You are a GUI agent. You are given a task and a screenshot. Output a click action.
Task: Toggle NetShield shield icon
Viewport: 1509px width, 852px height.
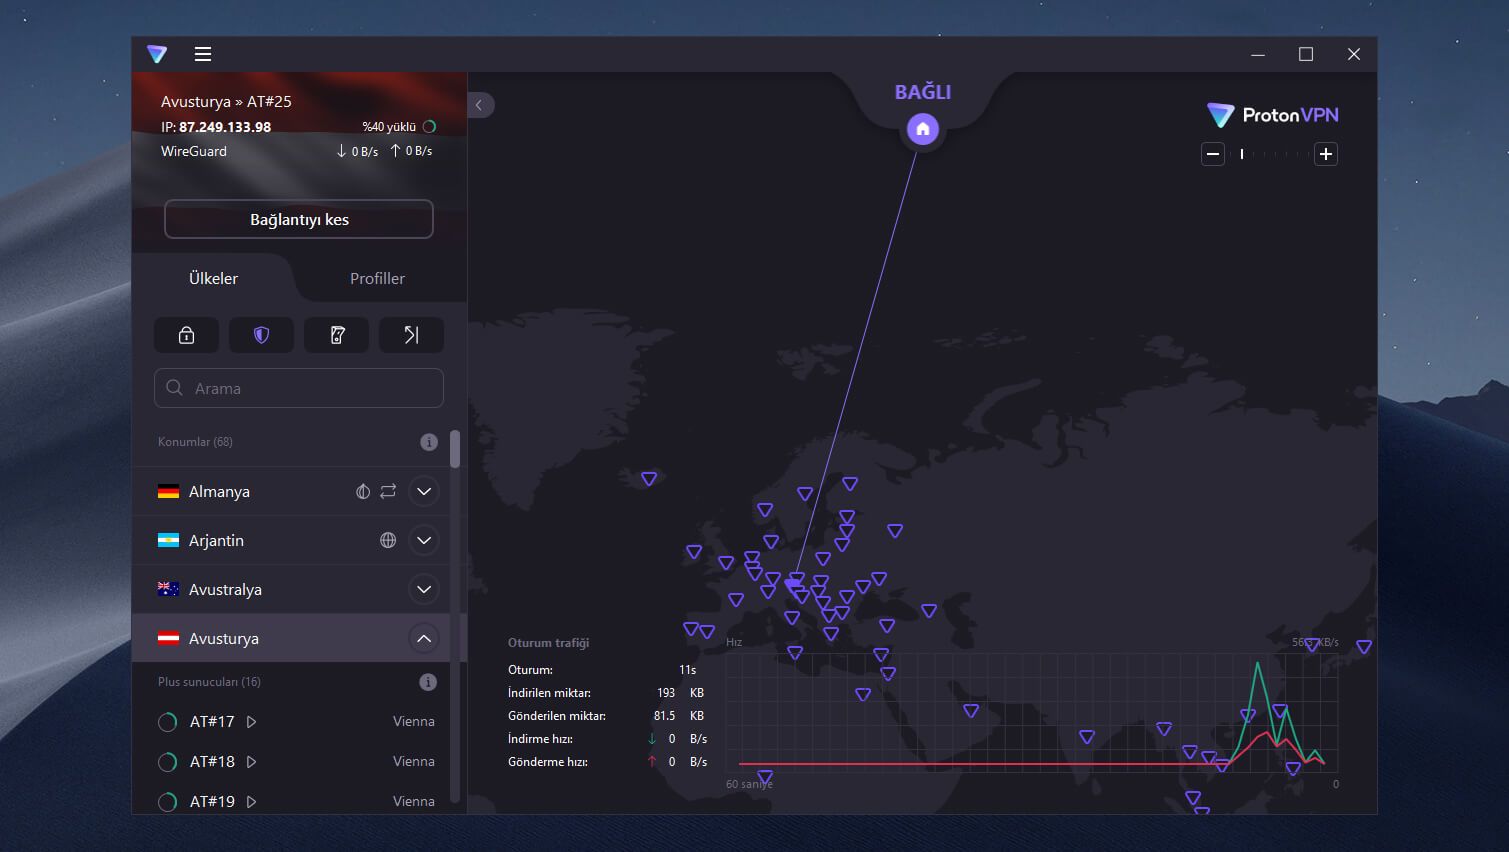(261, 335)
